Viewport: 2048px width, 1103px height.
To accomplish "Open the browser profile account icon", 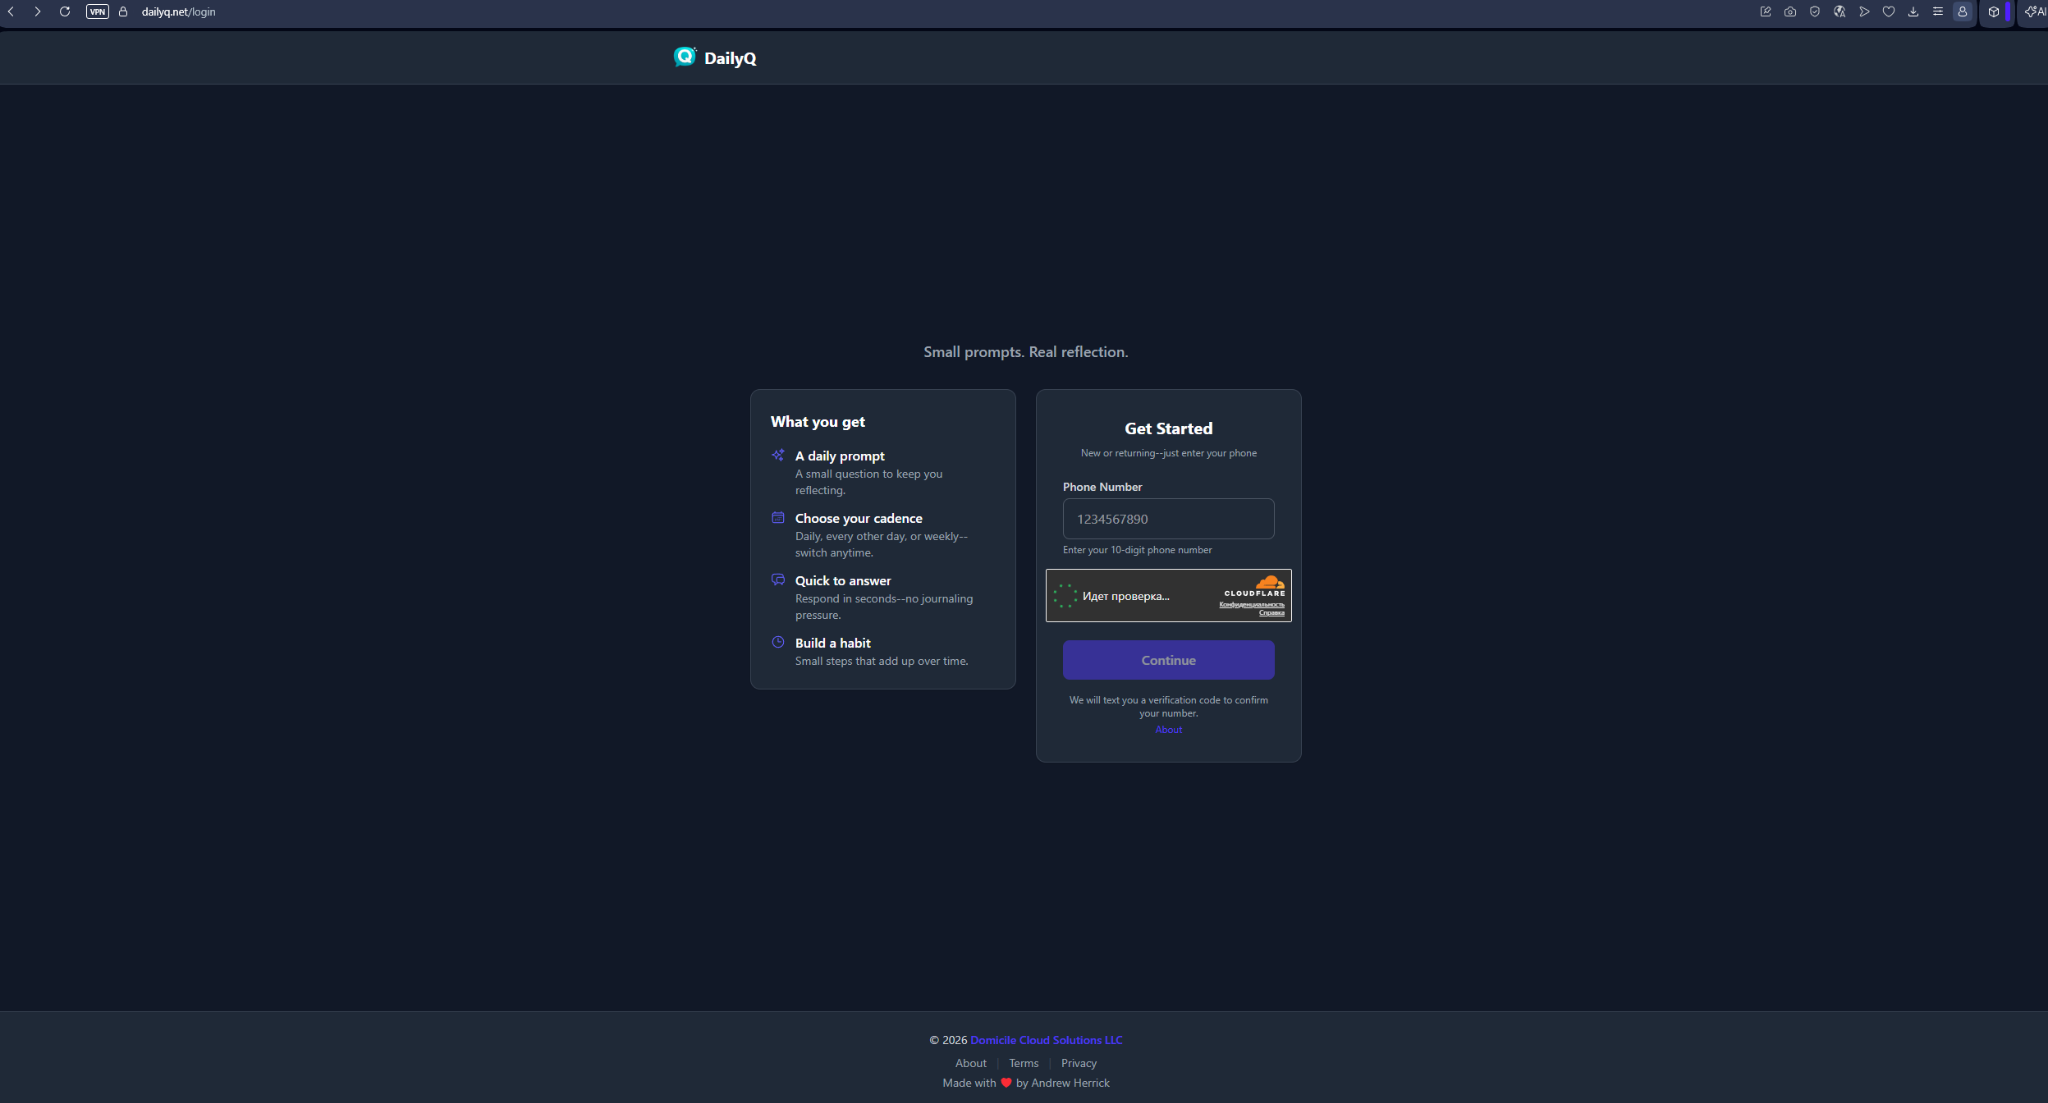I will tap(1962, 12).
